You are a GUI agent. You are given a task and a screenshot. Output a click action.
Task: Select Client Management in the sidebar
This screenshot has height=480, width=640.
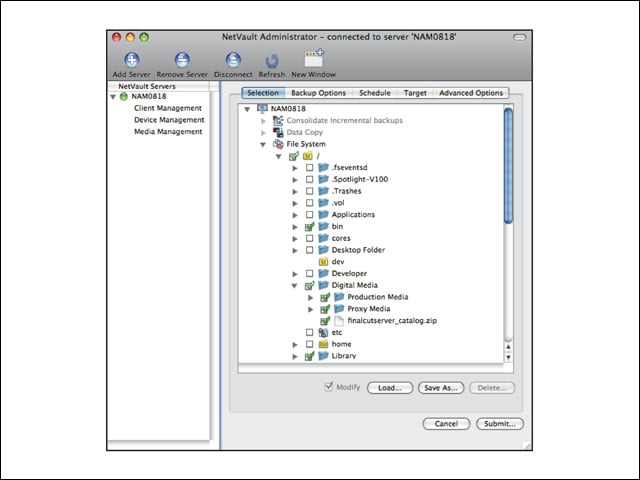168,108
